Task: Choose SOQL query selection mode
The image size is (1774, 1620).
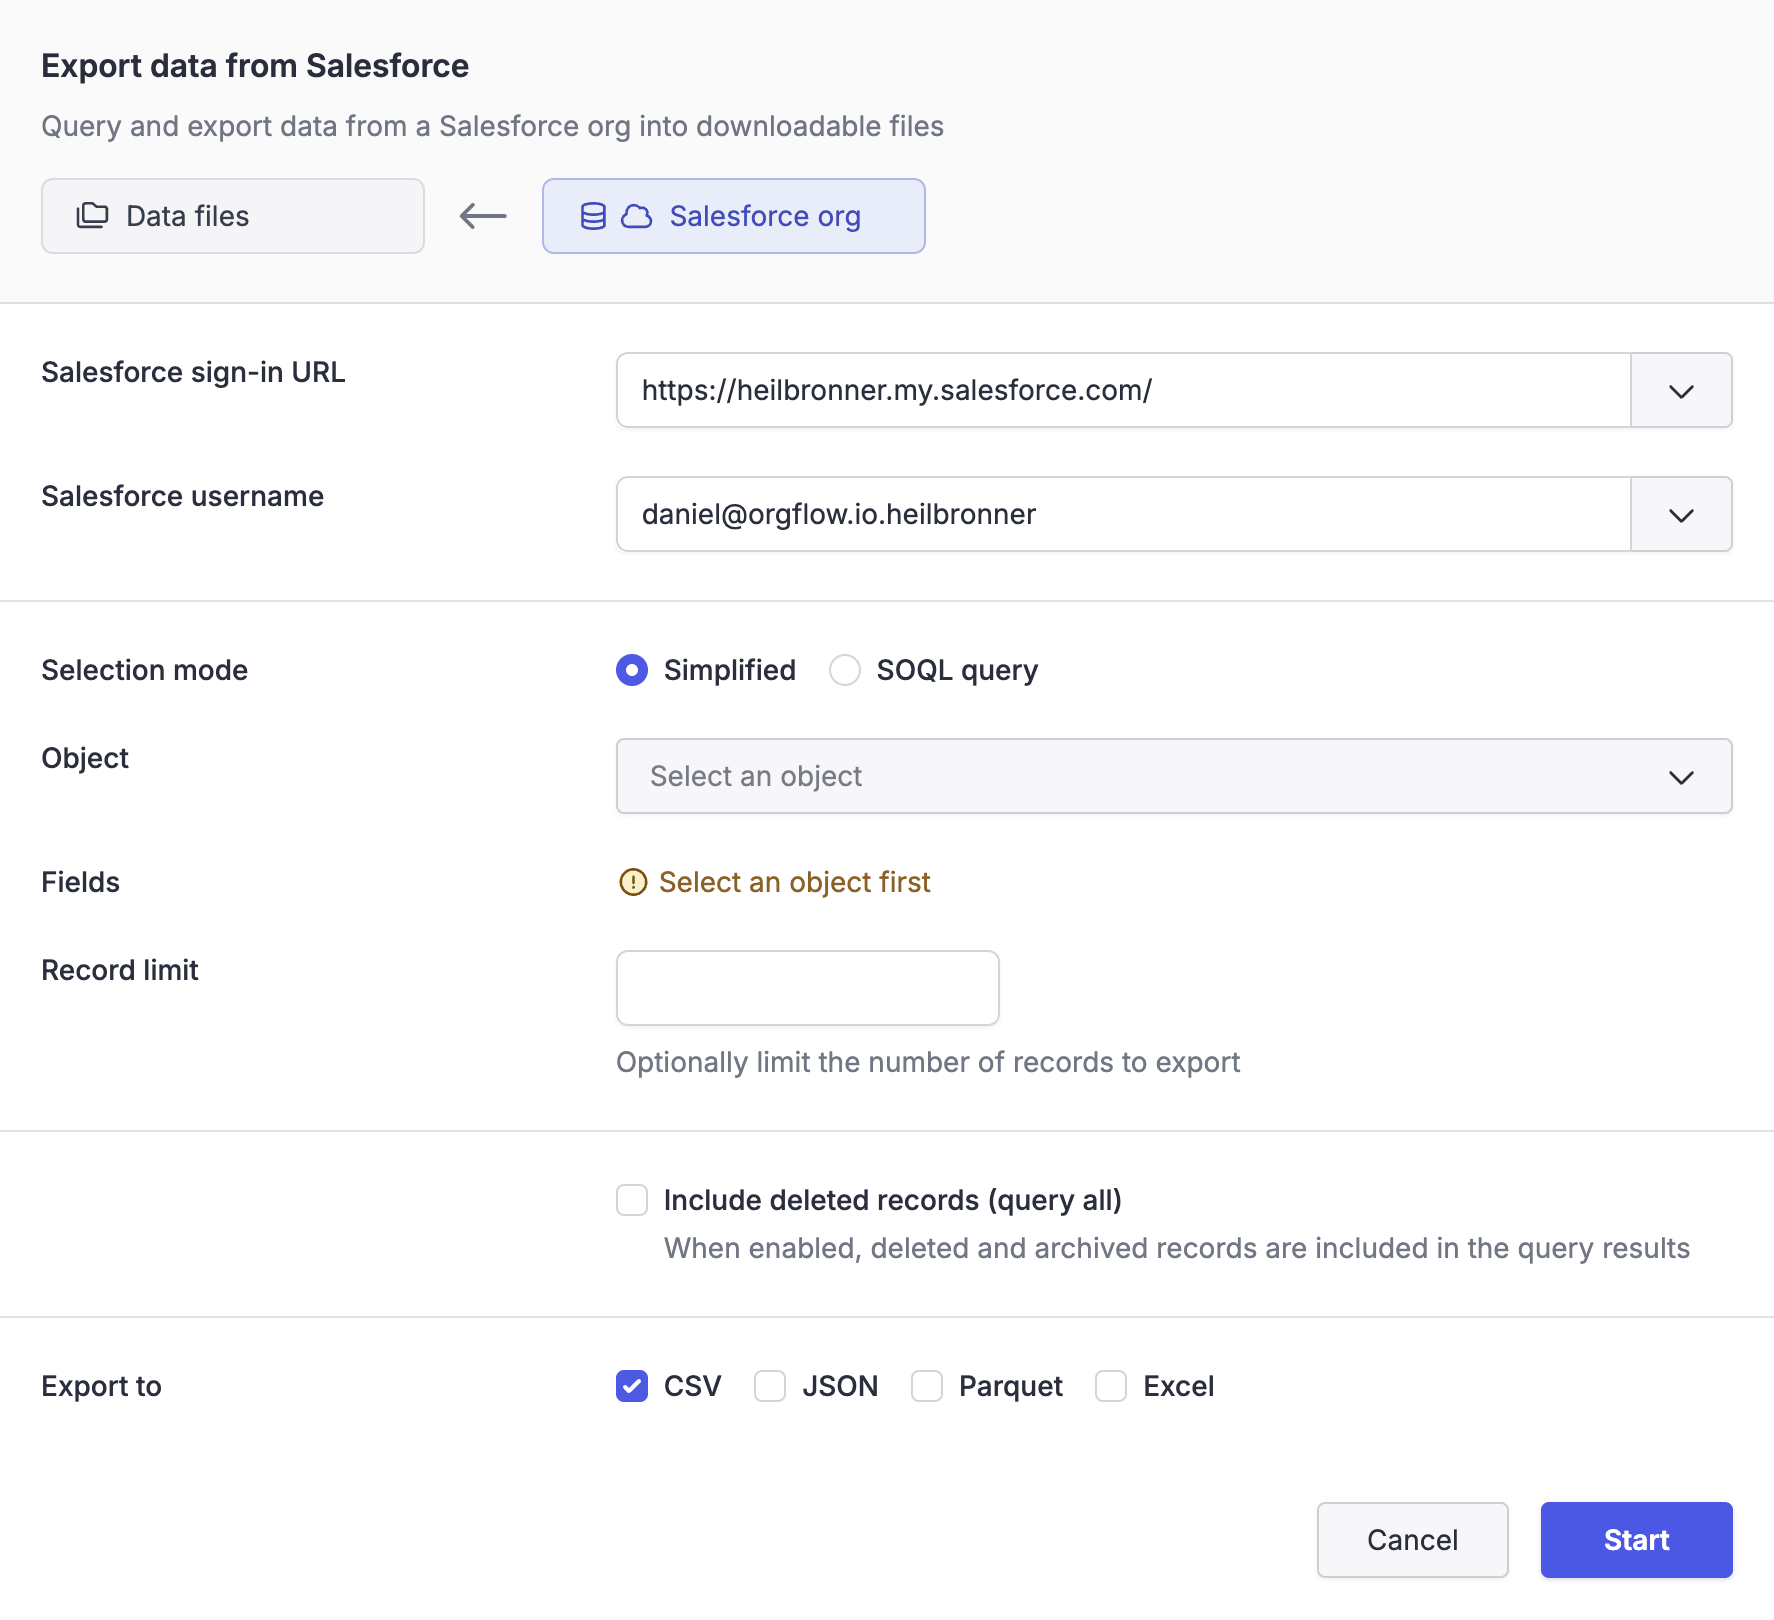Action: 845,670
